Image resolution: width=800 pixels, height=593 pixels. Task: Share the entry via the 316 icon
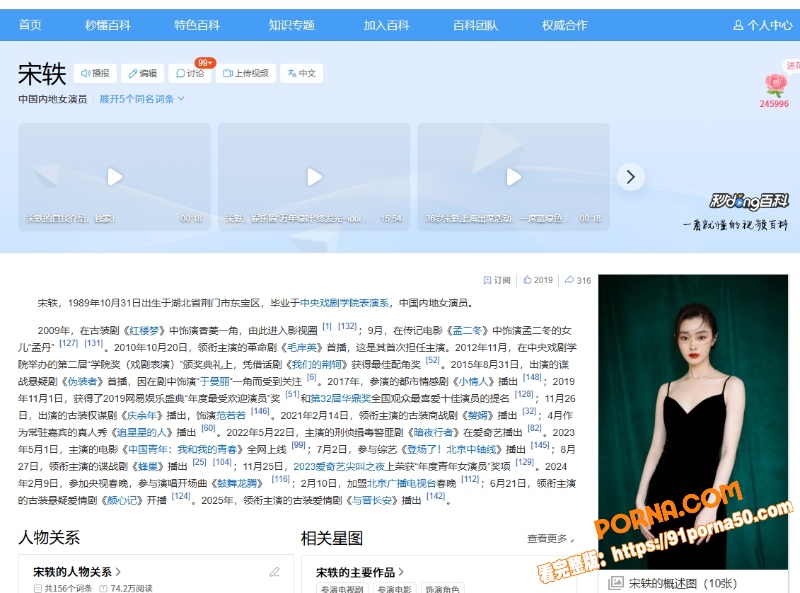tap(578, 280)
